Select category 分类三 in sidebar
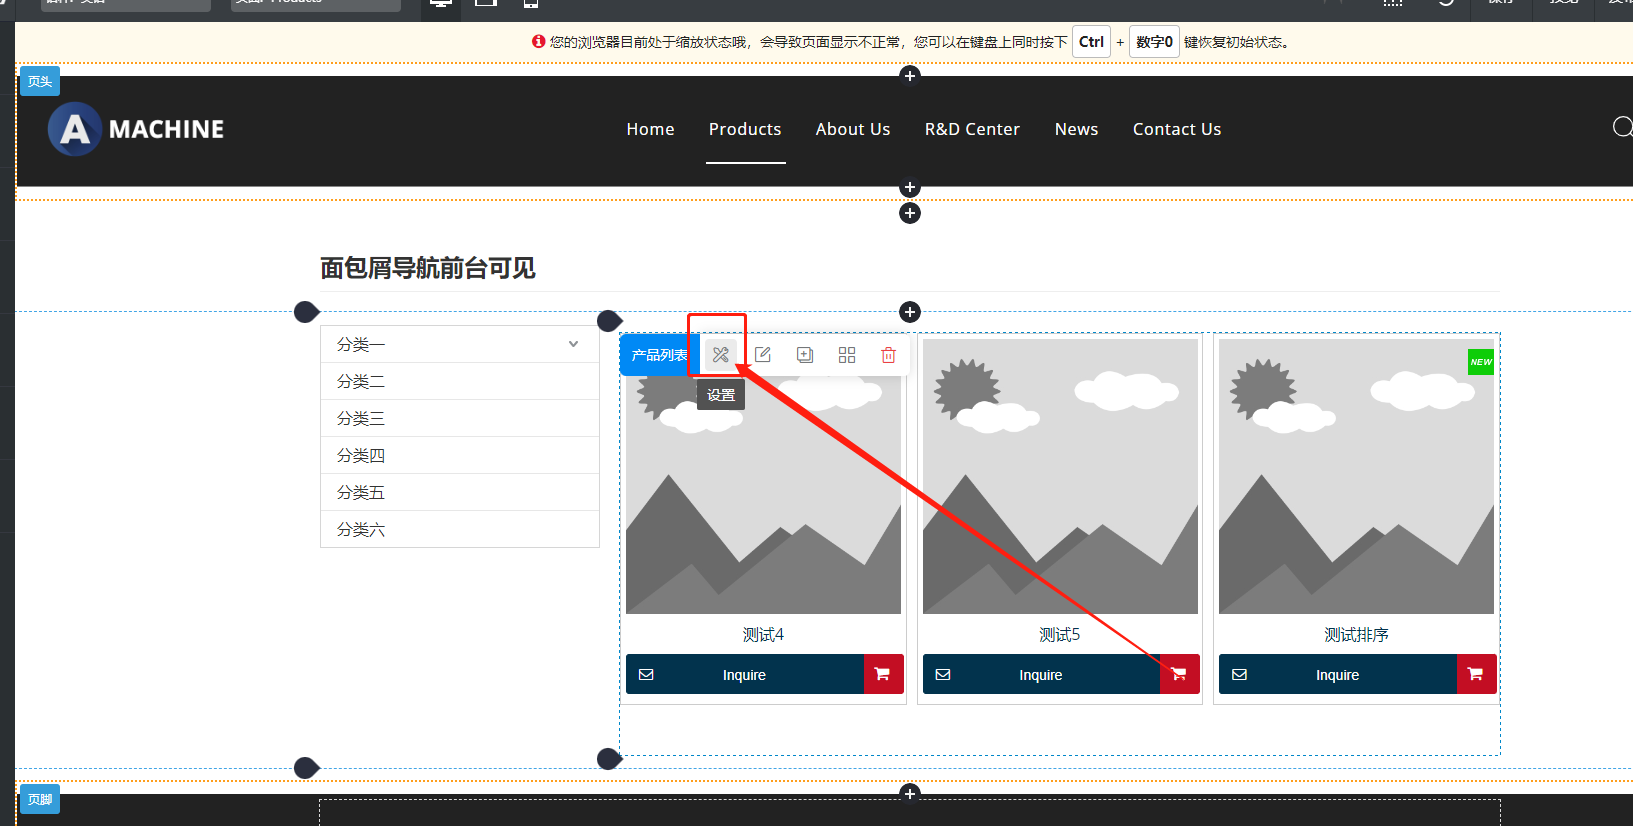1633x826 pixels. pyautogui.click(x=361, y=418)
